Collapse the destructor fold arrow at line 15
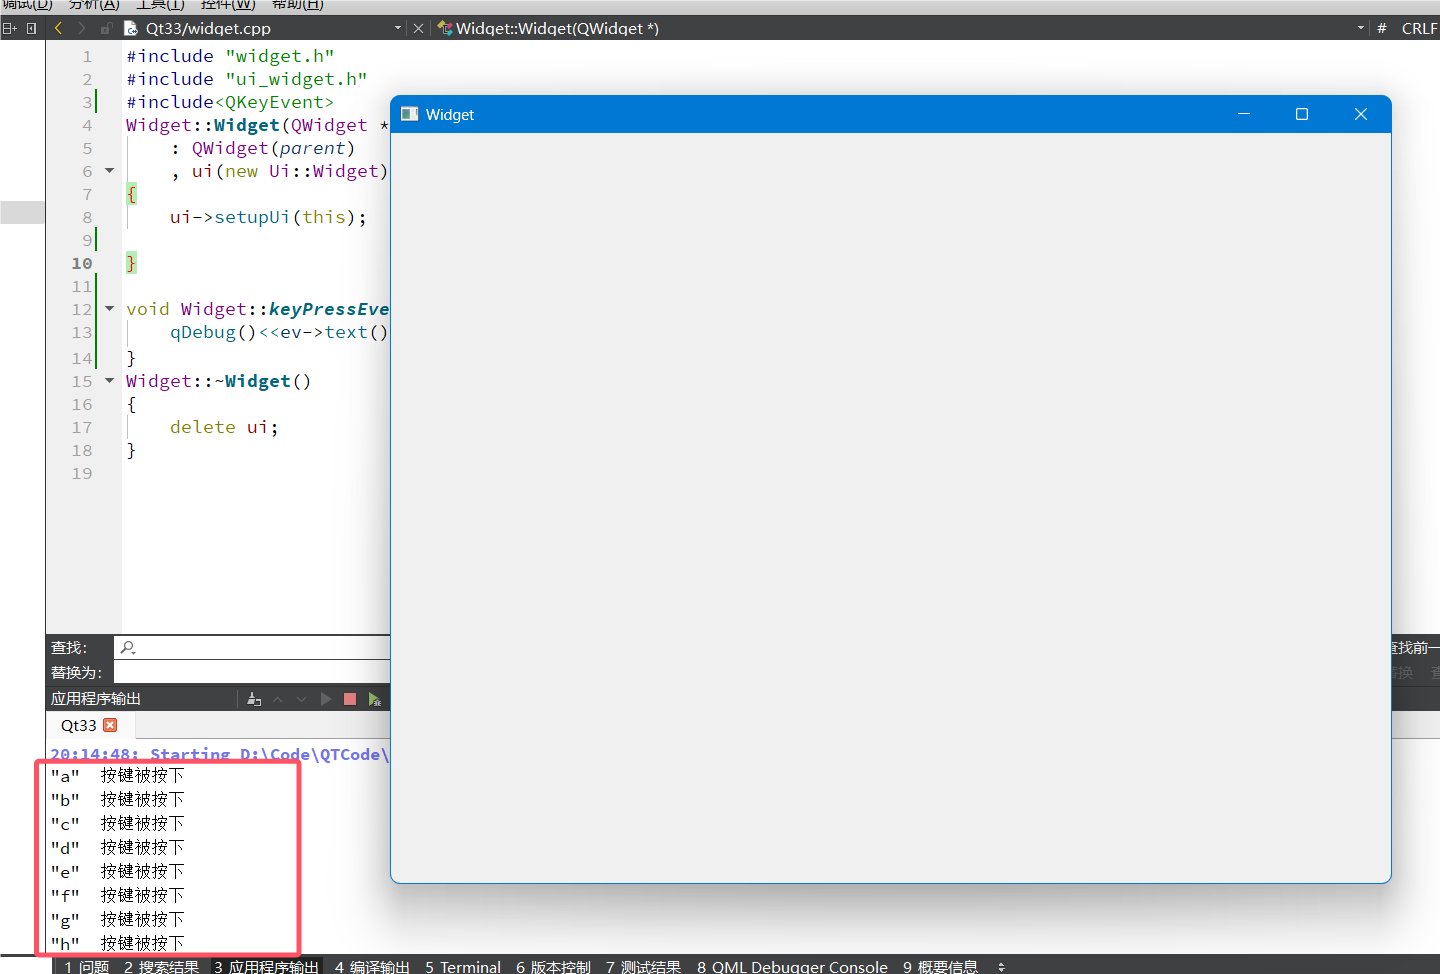Screen dimensions: 1440x974 pyautogui.click(x=109, y=381)
